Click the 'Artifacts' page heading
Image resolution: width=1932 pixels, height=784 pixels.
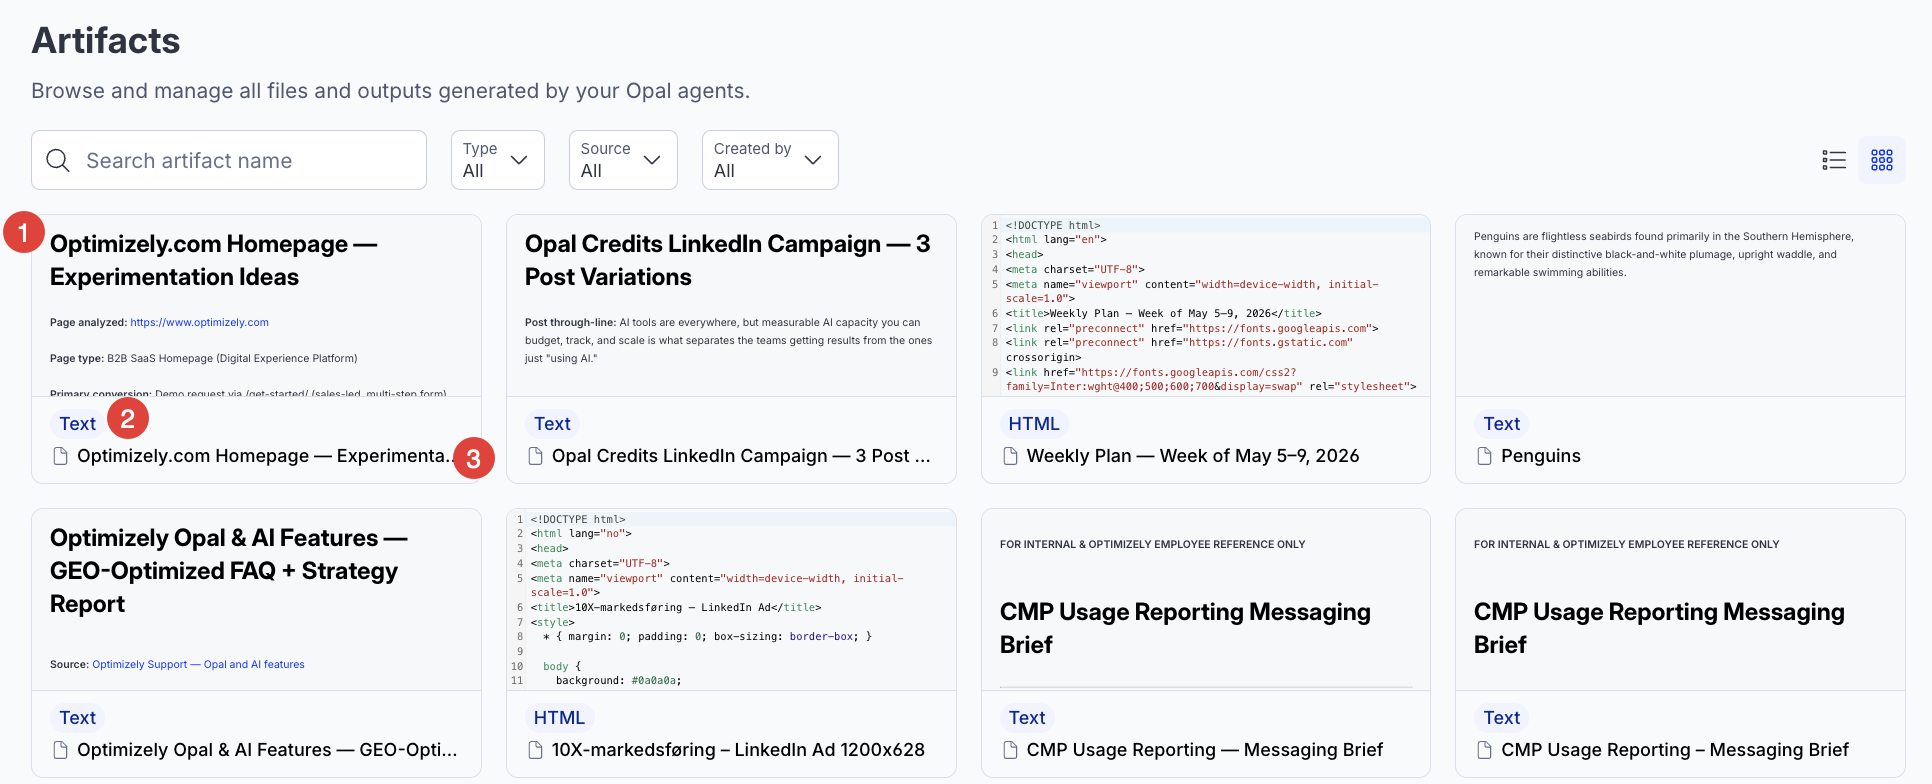click(106, 41)
